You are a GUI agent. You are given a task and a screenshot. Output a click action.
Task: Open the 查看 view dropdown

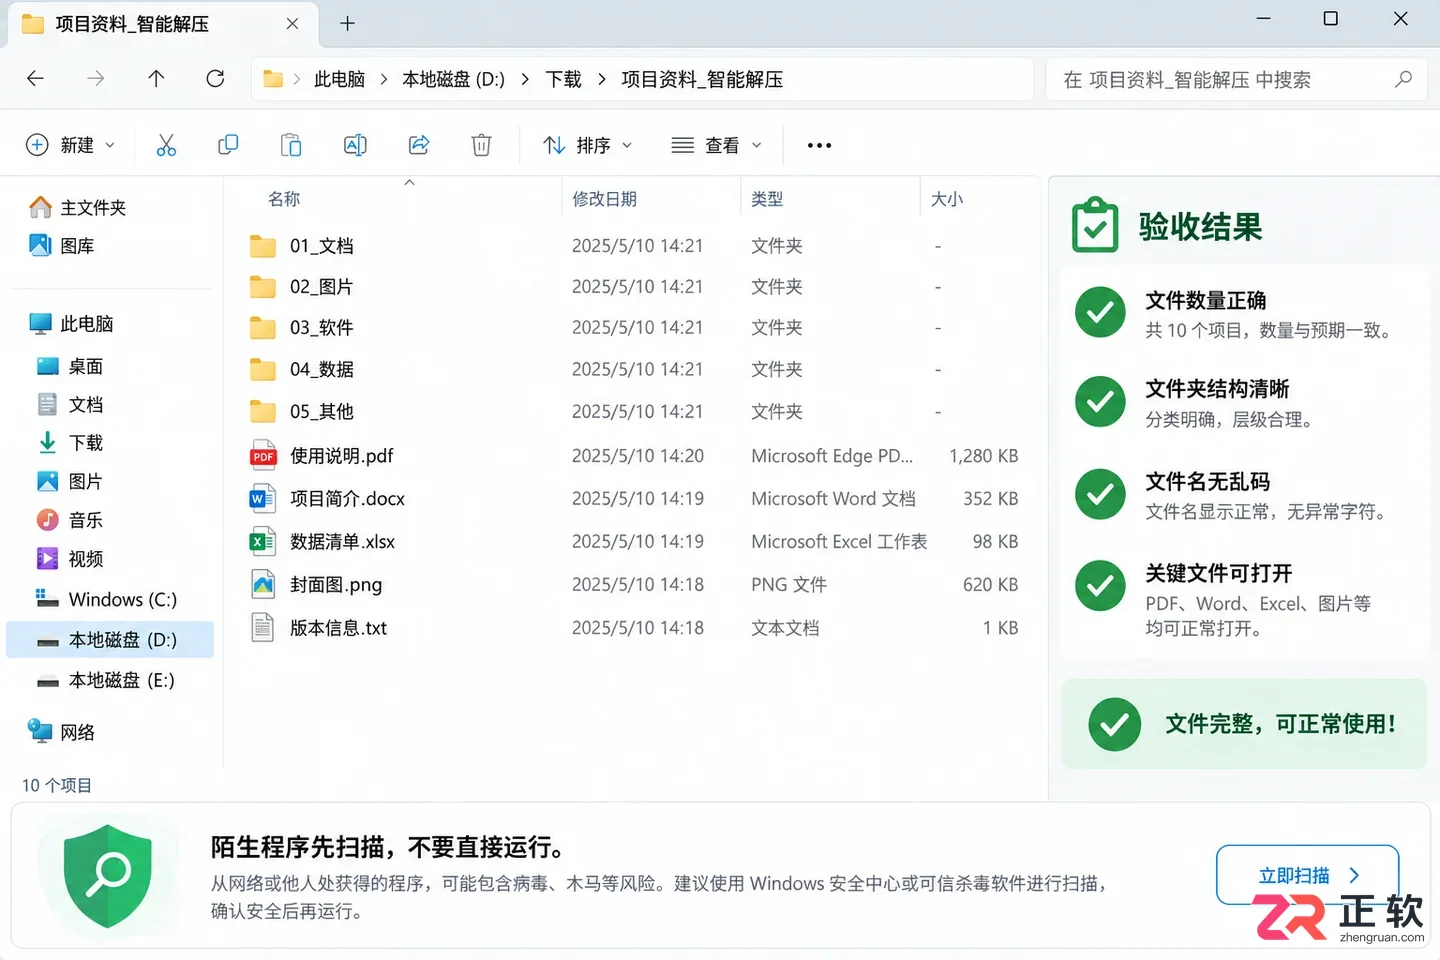point(716,145)
